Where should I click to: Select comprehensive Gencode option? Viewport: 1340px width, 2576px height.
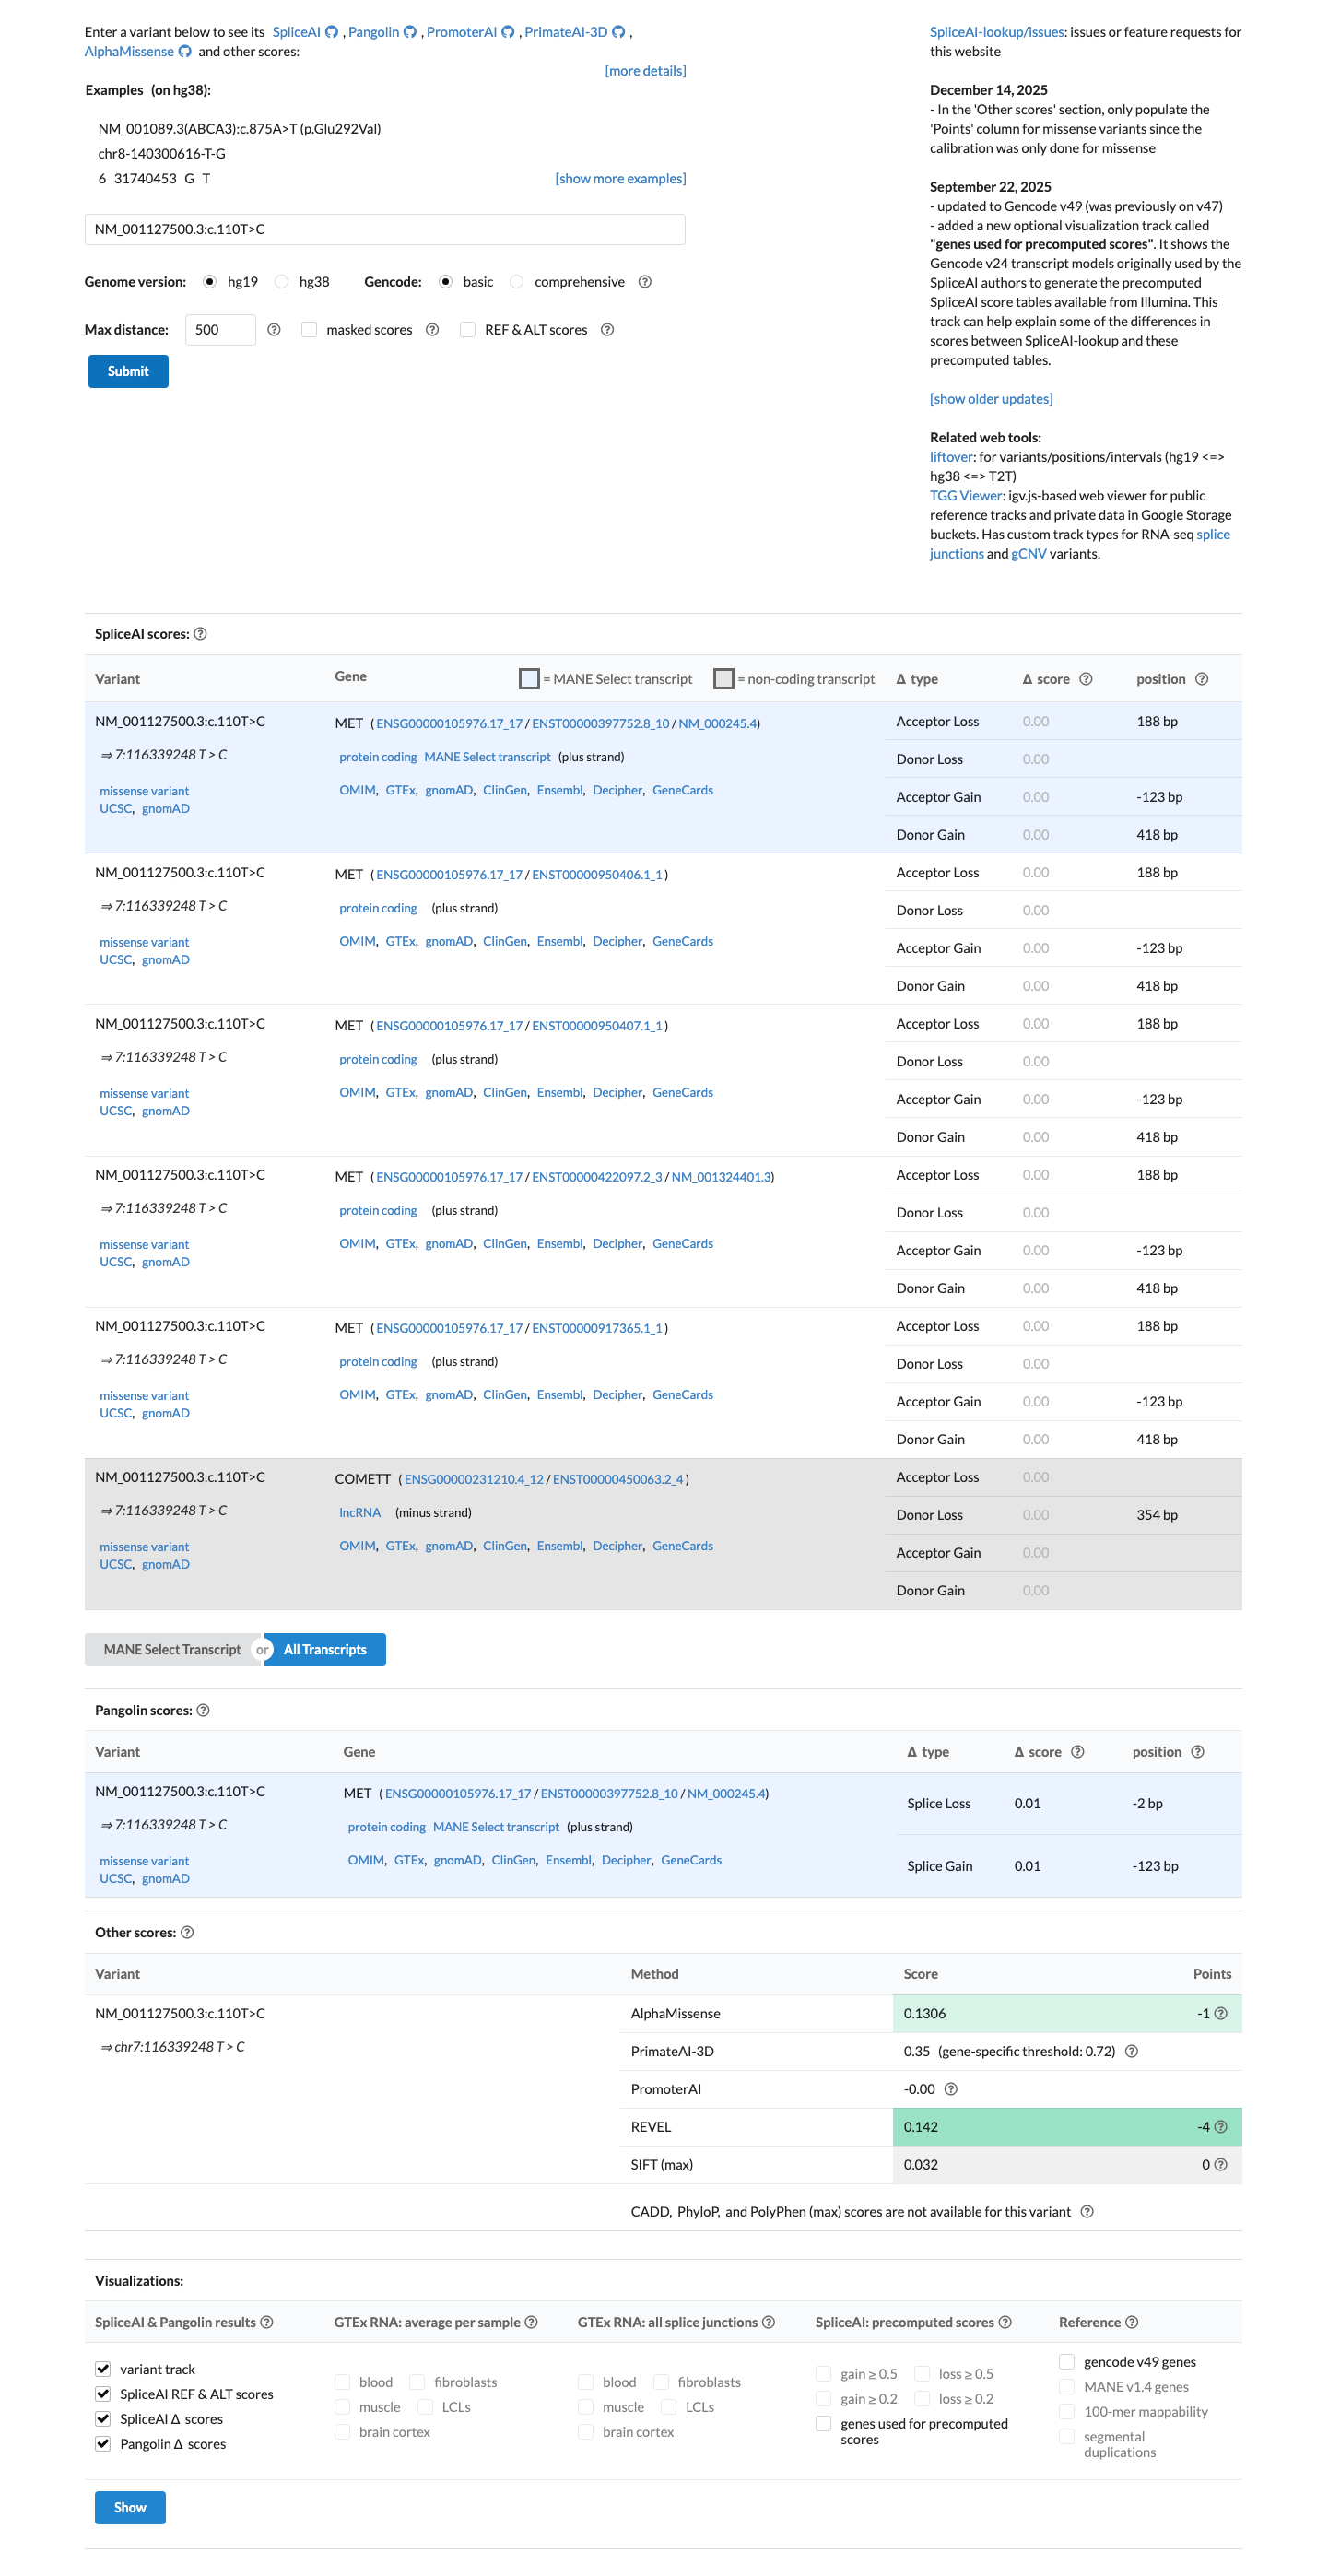pyautogui.click(x=517, y=282)
